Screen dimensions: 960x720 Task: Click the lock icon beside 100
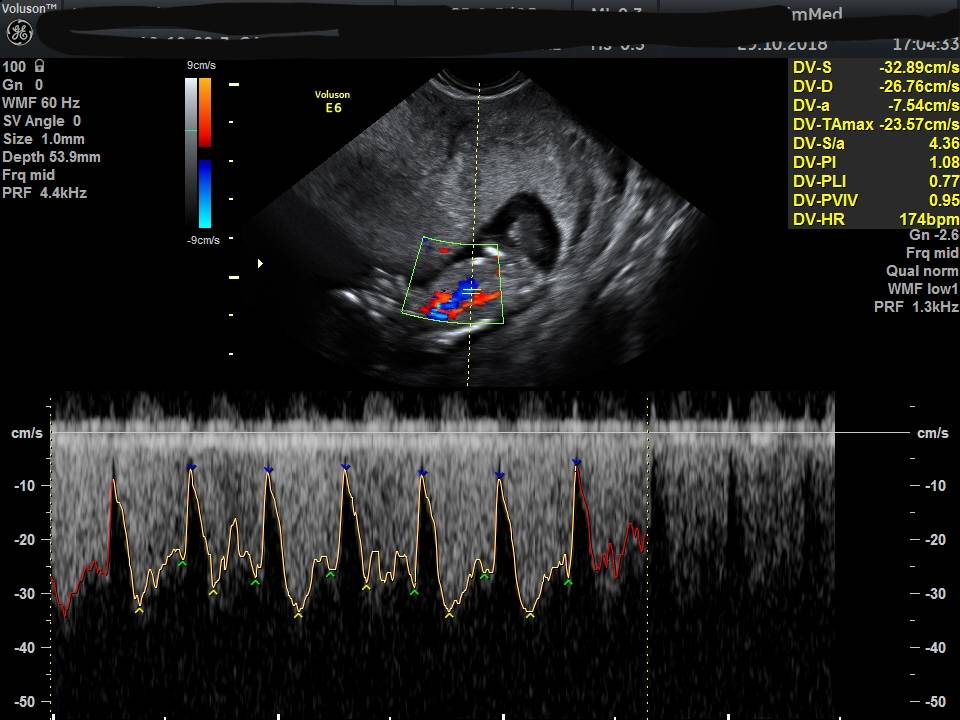pos(39,66)
